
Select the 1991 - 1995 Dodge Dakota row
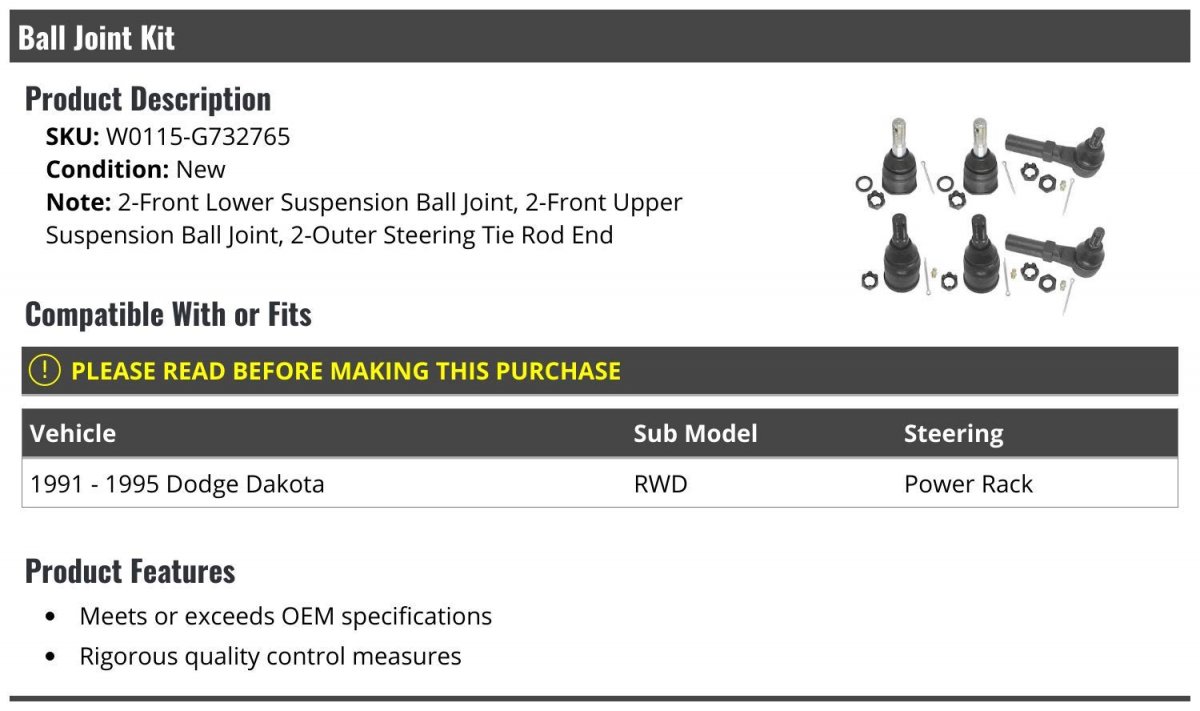click(x=600, y=484)
